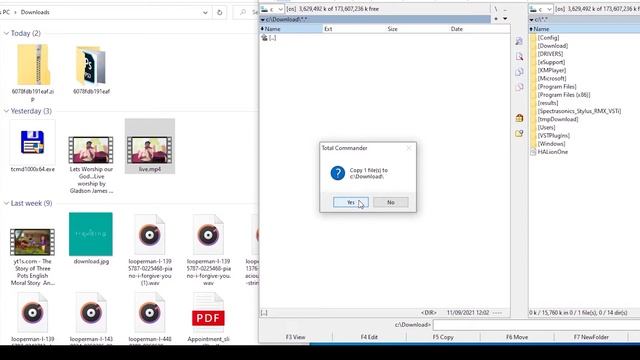Select the looperman-l-448 audio file icon
The height and width of the screenshot is (360, 640).
pos(150,313)
